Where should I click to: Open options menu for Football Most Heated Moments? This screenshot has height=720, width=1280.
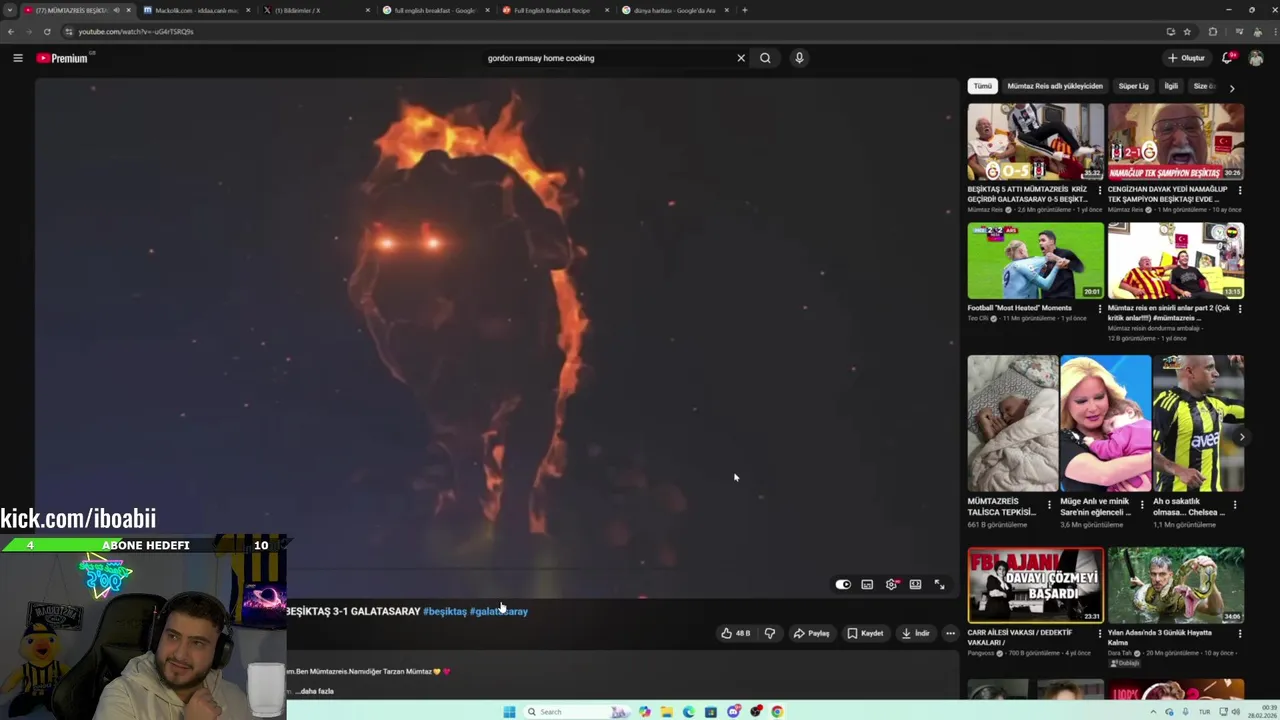point(1100,308)
